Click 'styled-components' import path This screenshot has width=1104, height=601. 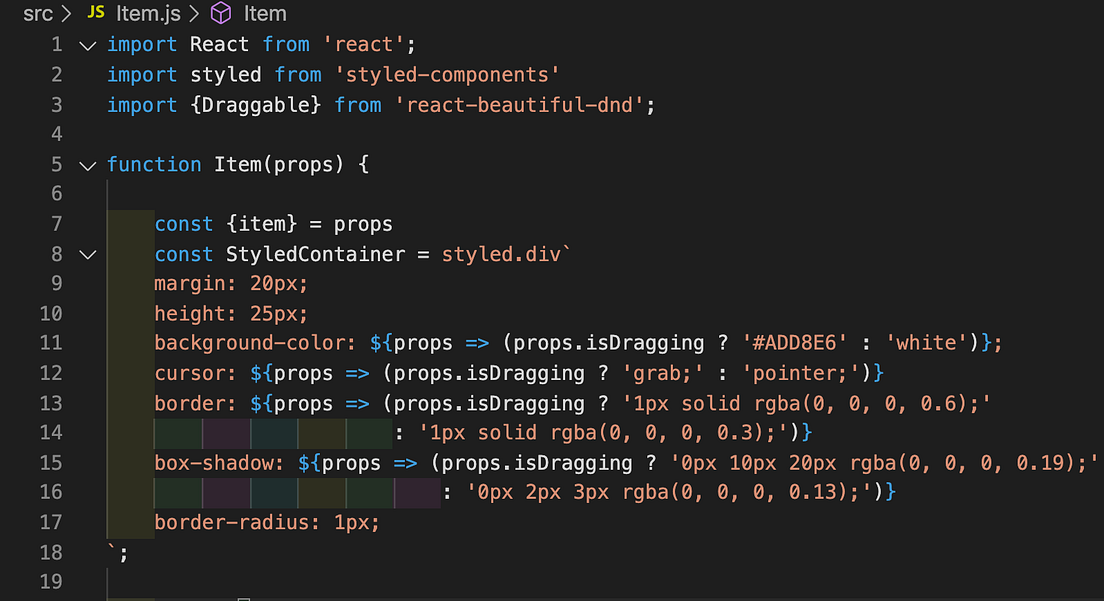pos(447,75)
